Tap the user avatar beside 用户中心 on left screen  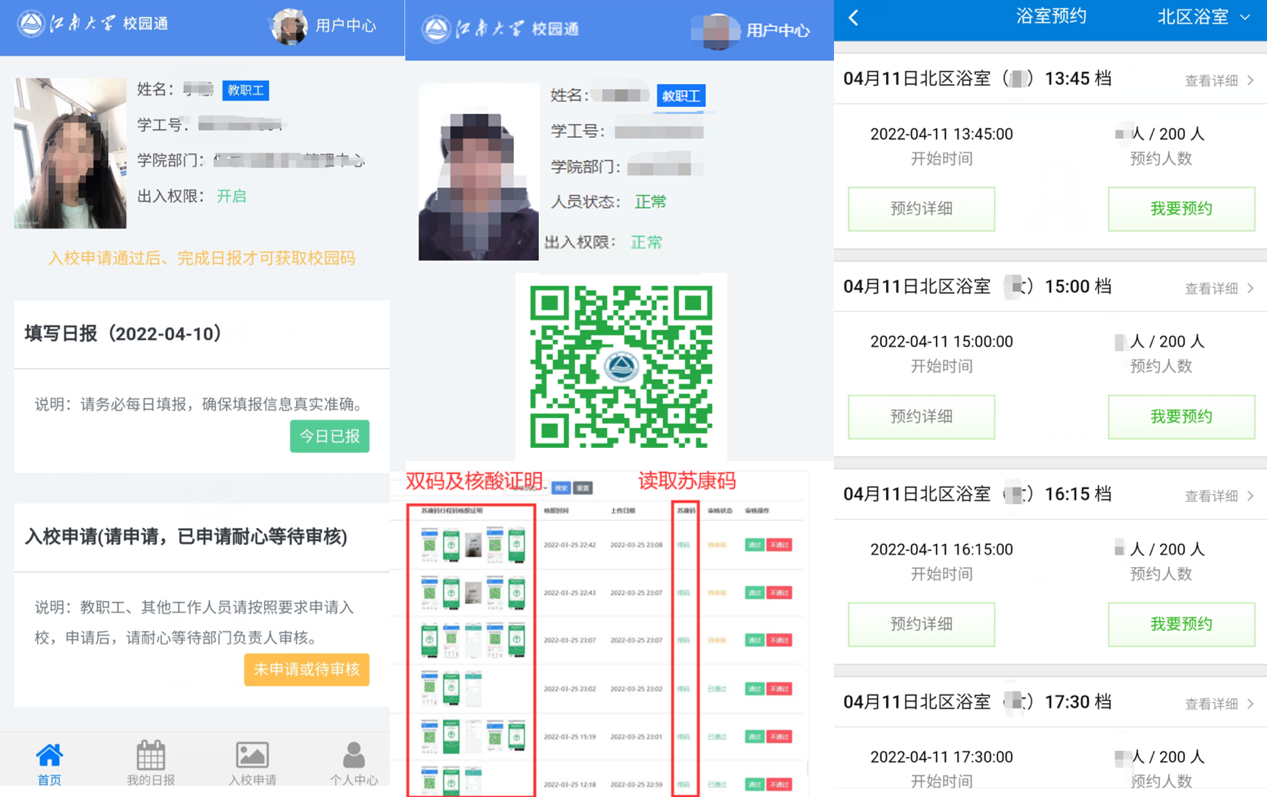[289, 26]
